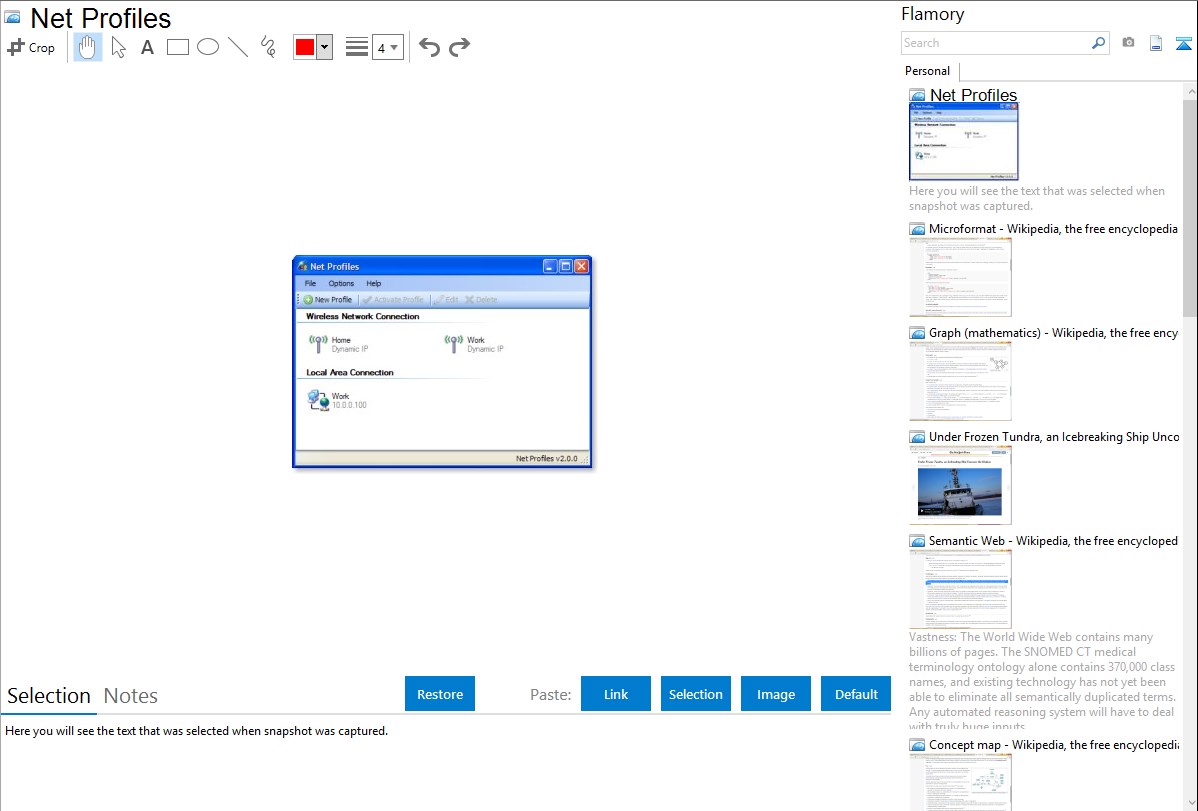Click the camera snapshot icon
This screenshot has width=1198, height=811.
coord(1128,43)
